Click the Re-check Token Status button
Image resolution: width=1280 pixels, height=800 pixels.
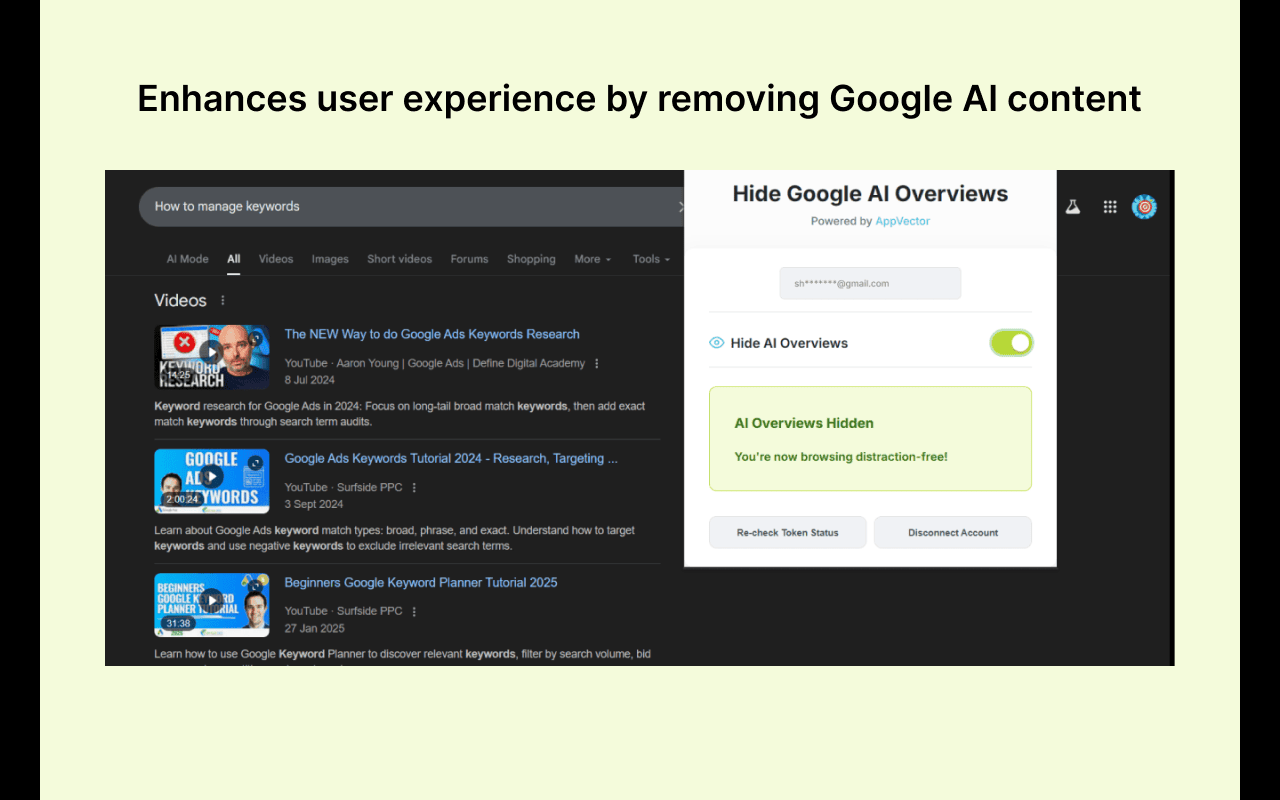(x=788, y=533)
